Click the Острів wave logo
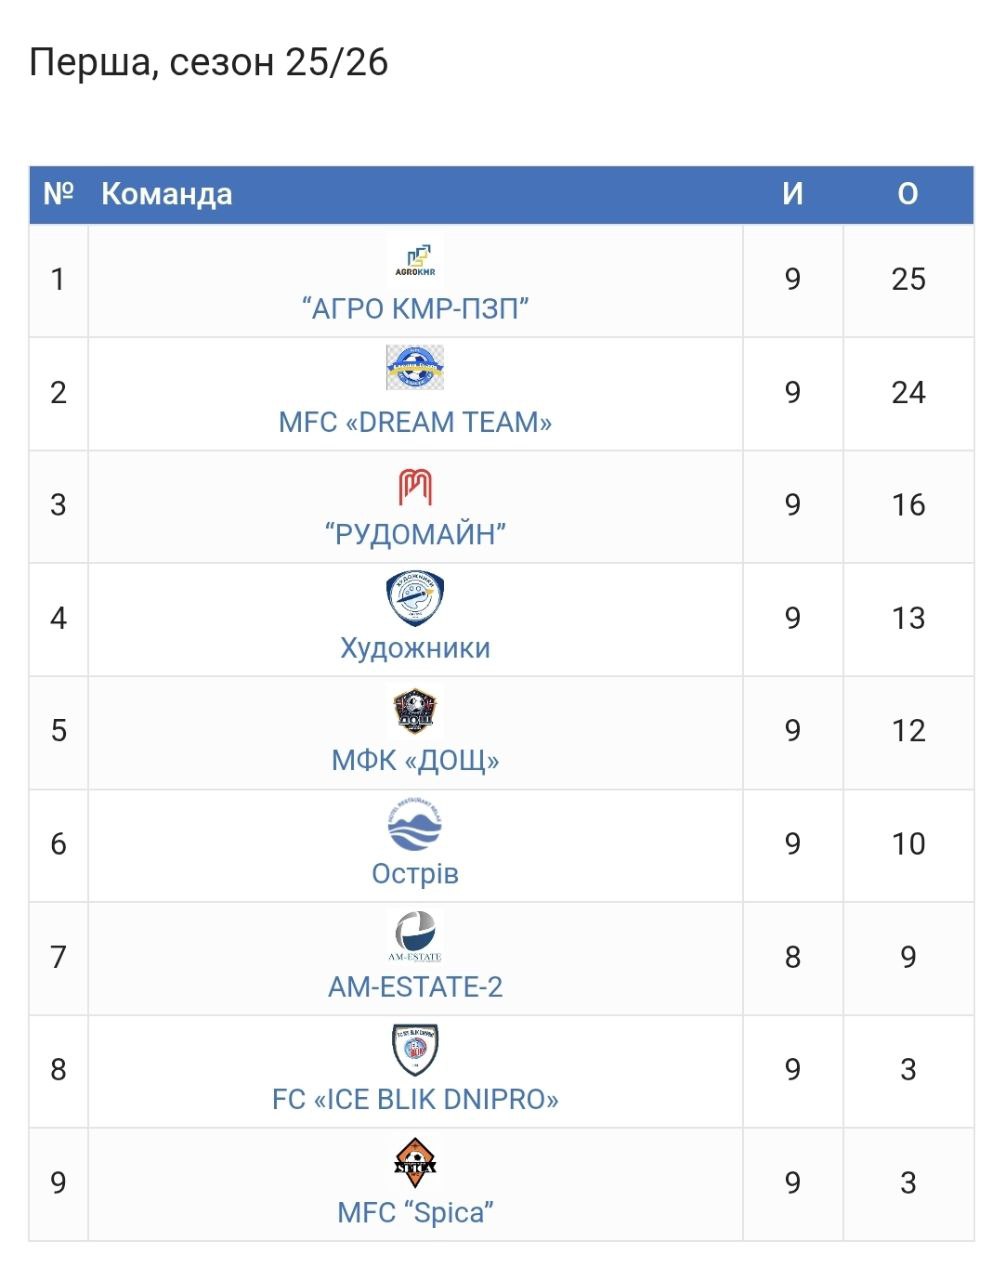1003x1280 pixels. pos(415,825)
